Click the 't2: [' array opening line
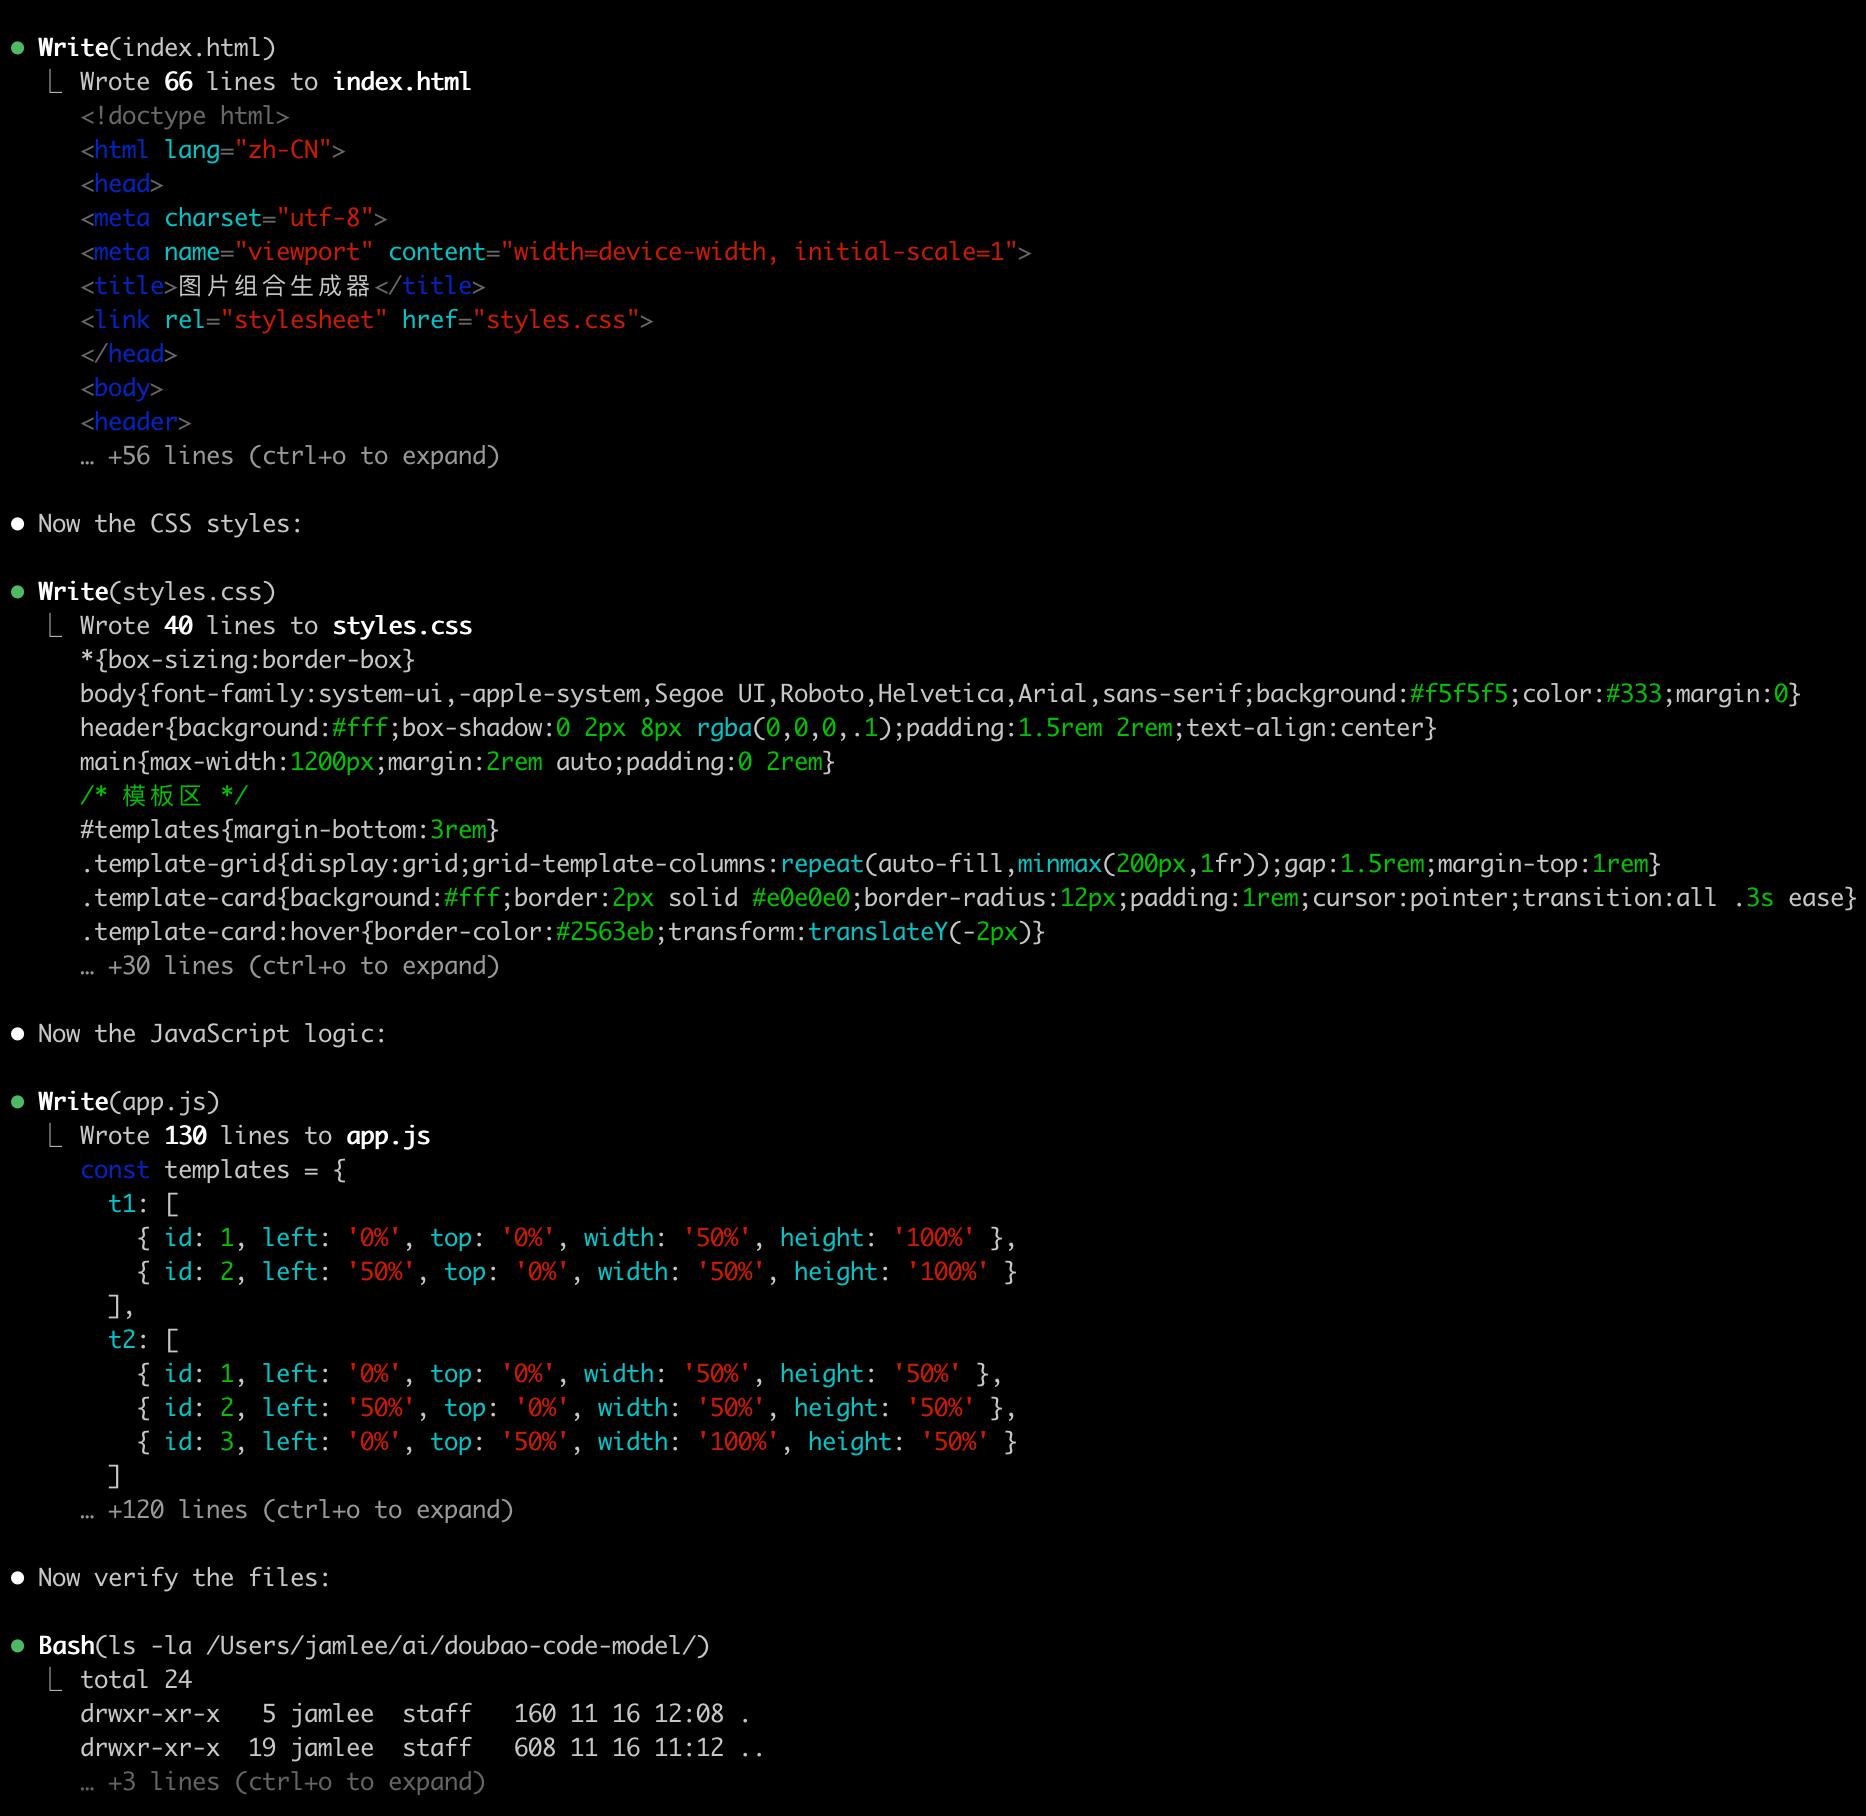This screenshot has width=1866, height=1816. pos(143,1340)
